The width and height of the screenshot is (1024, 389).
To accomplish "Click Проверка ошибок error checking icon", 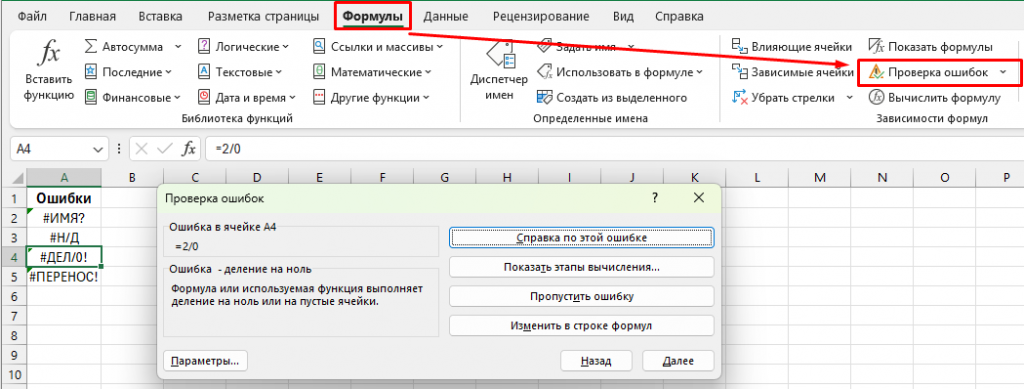I will coord(876,72).
